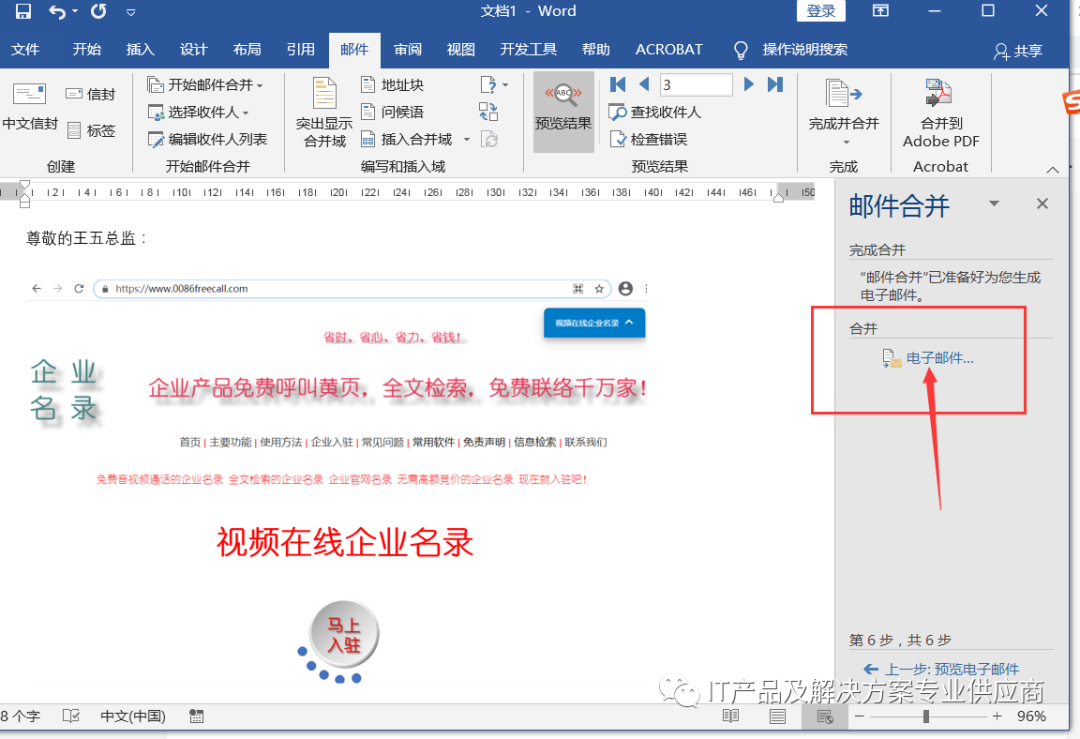Switch to the 视图 tab
Viewport: 1080px width, 739px height.
coord(461,50)
